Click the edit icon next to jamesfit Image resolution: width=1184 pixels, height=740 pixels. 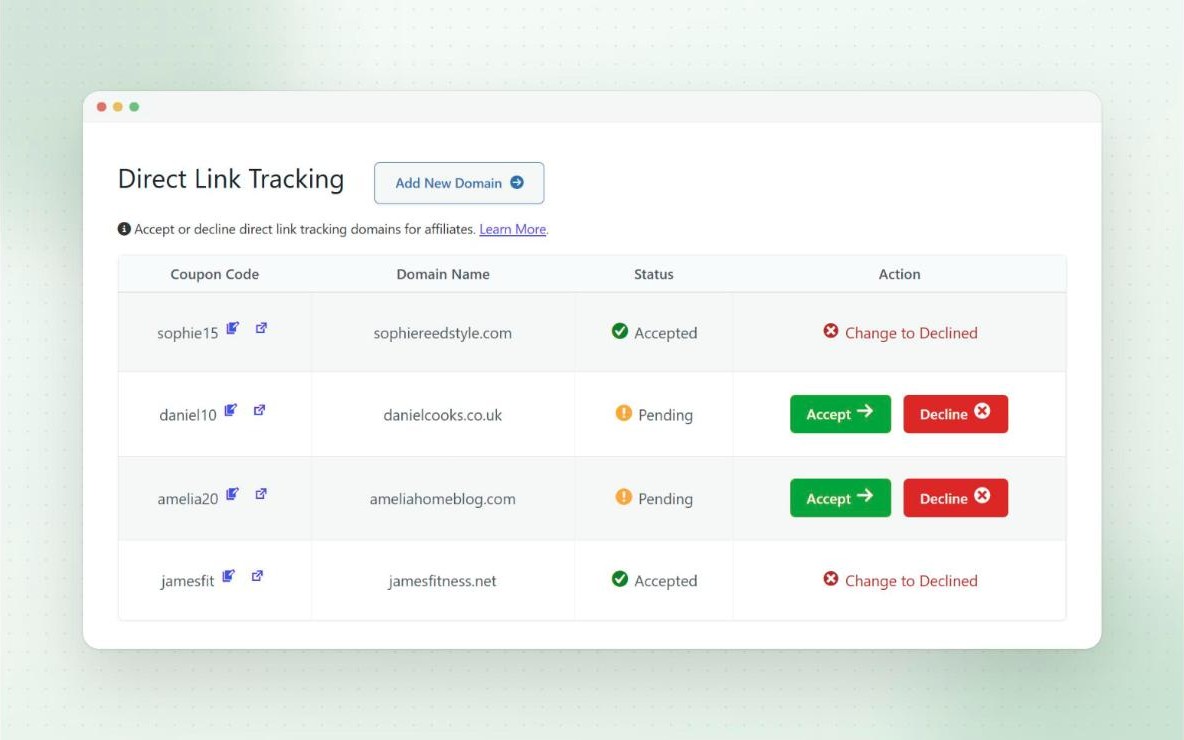pyautogui.click(x=229, y=576)
